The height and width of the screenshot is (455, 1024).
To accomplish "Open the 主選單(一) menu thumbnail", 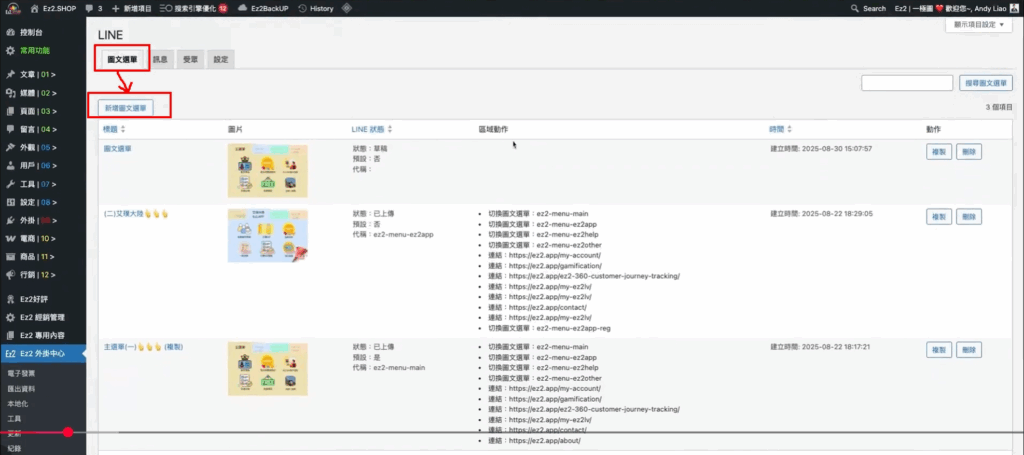I will 268,369.
